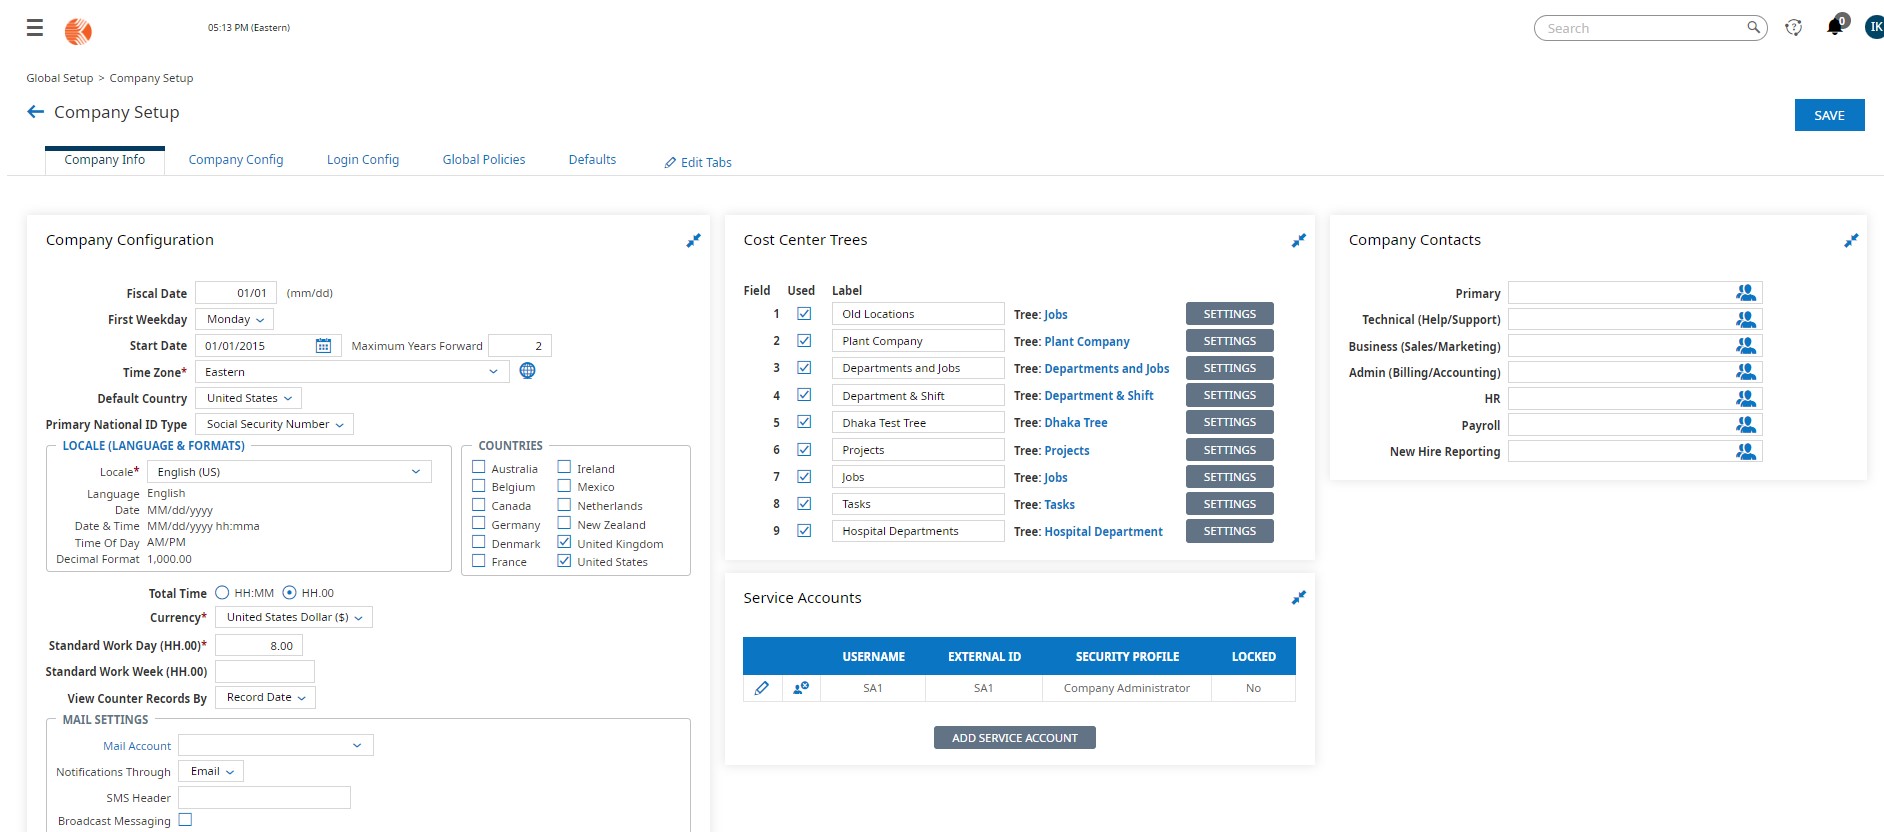1884x832 pixels.
Task: Click the Payroll contact lookup icon
Action: (1745, 425)
